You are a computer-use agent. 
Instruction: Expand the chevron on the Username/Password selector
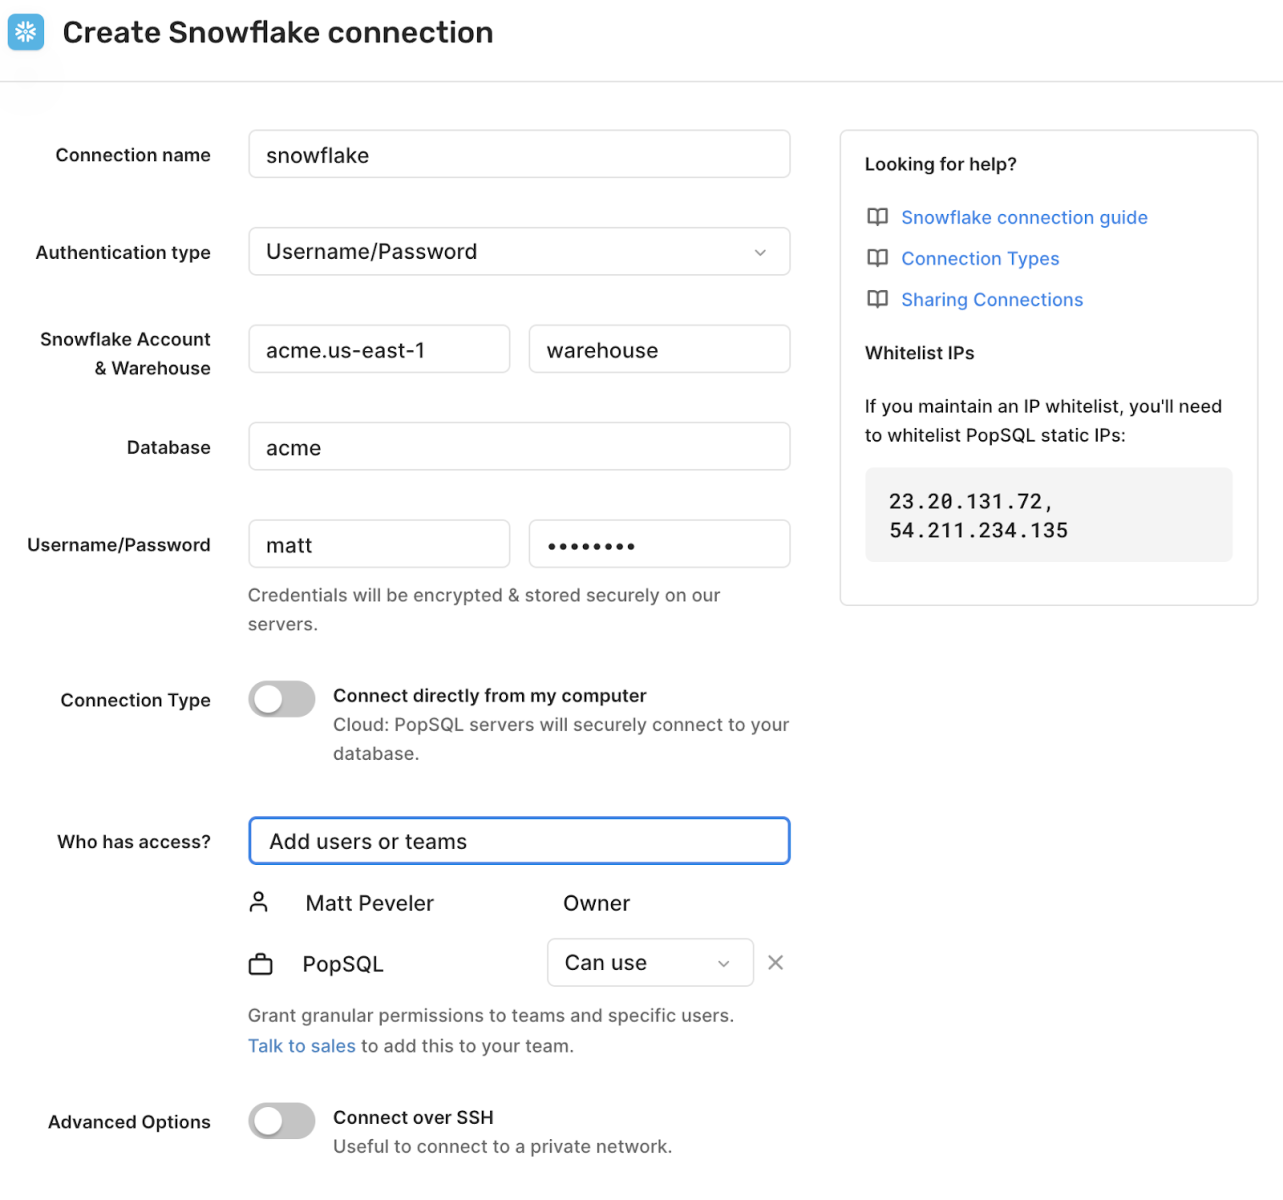click(759, 251)
